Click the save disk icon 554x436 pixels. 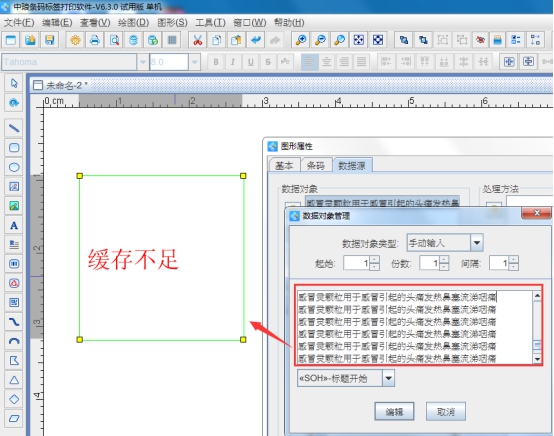(49, 40)
